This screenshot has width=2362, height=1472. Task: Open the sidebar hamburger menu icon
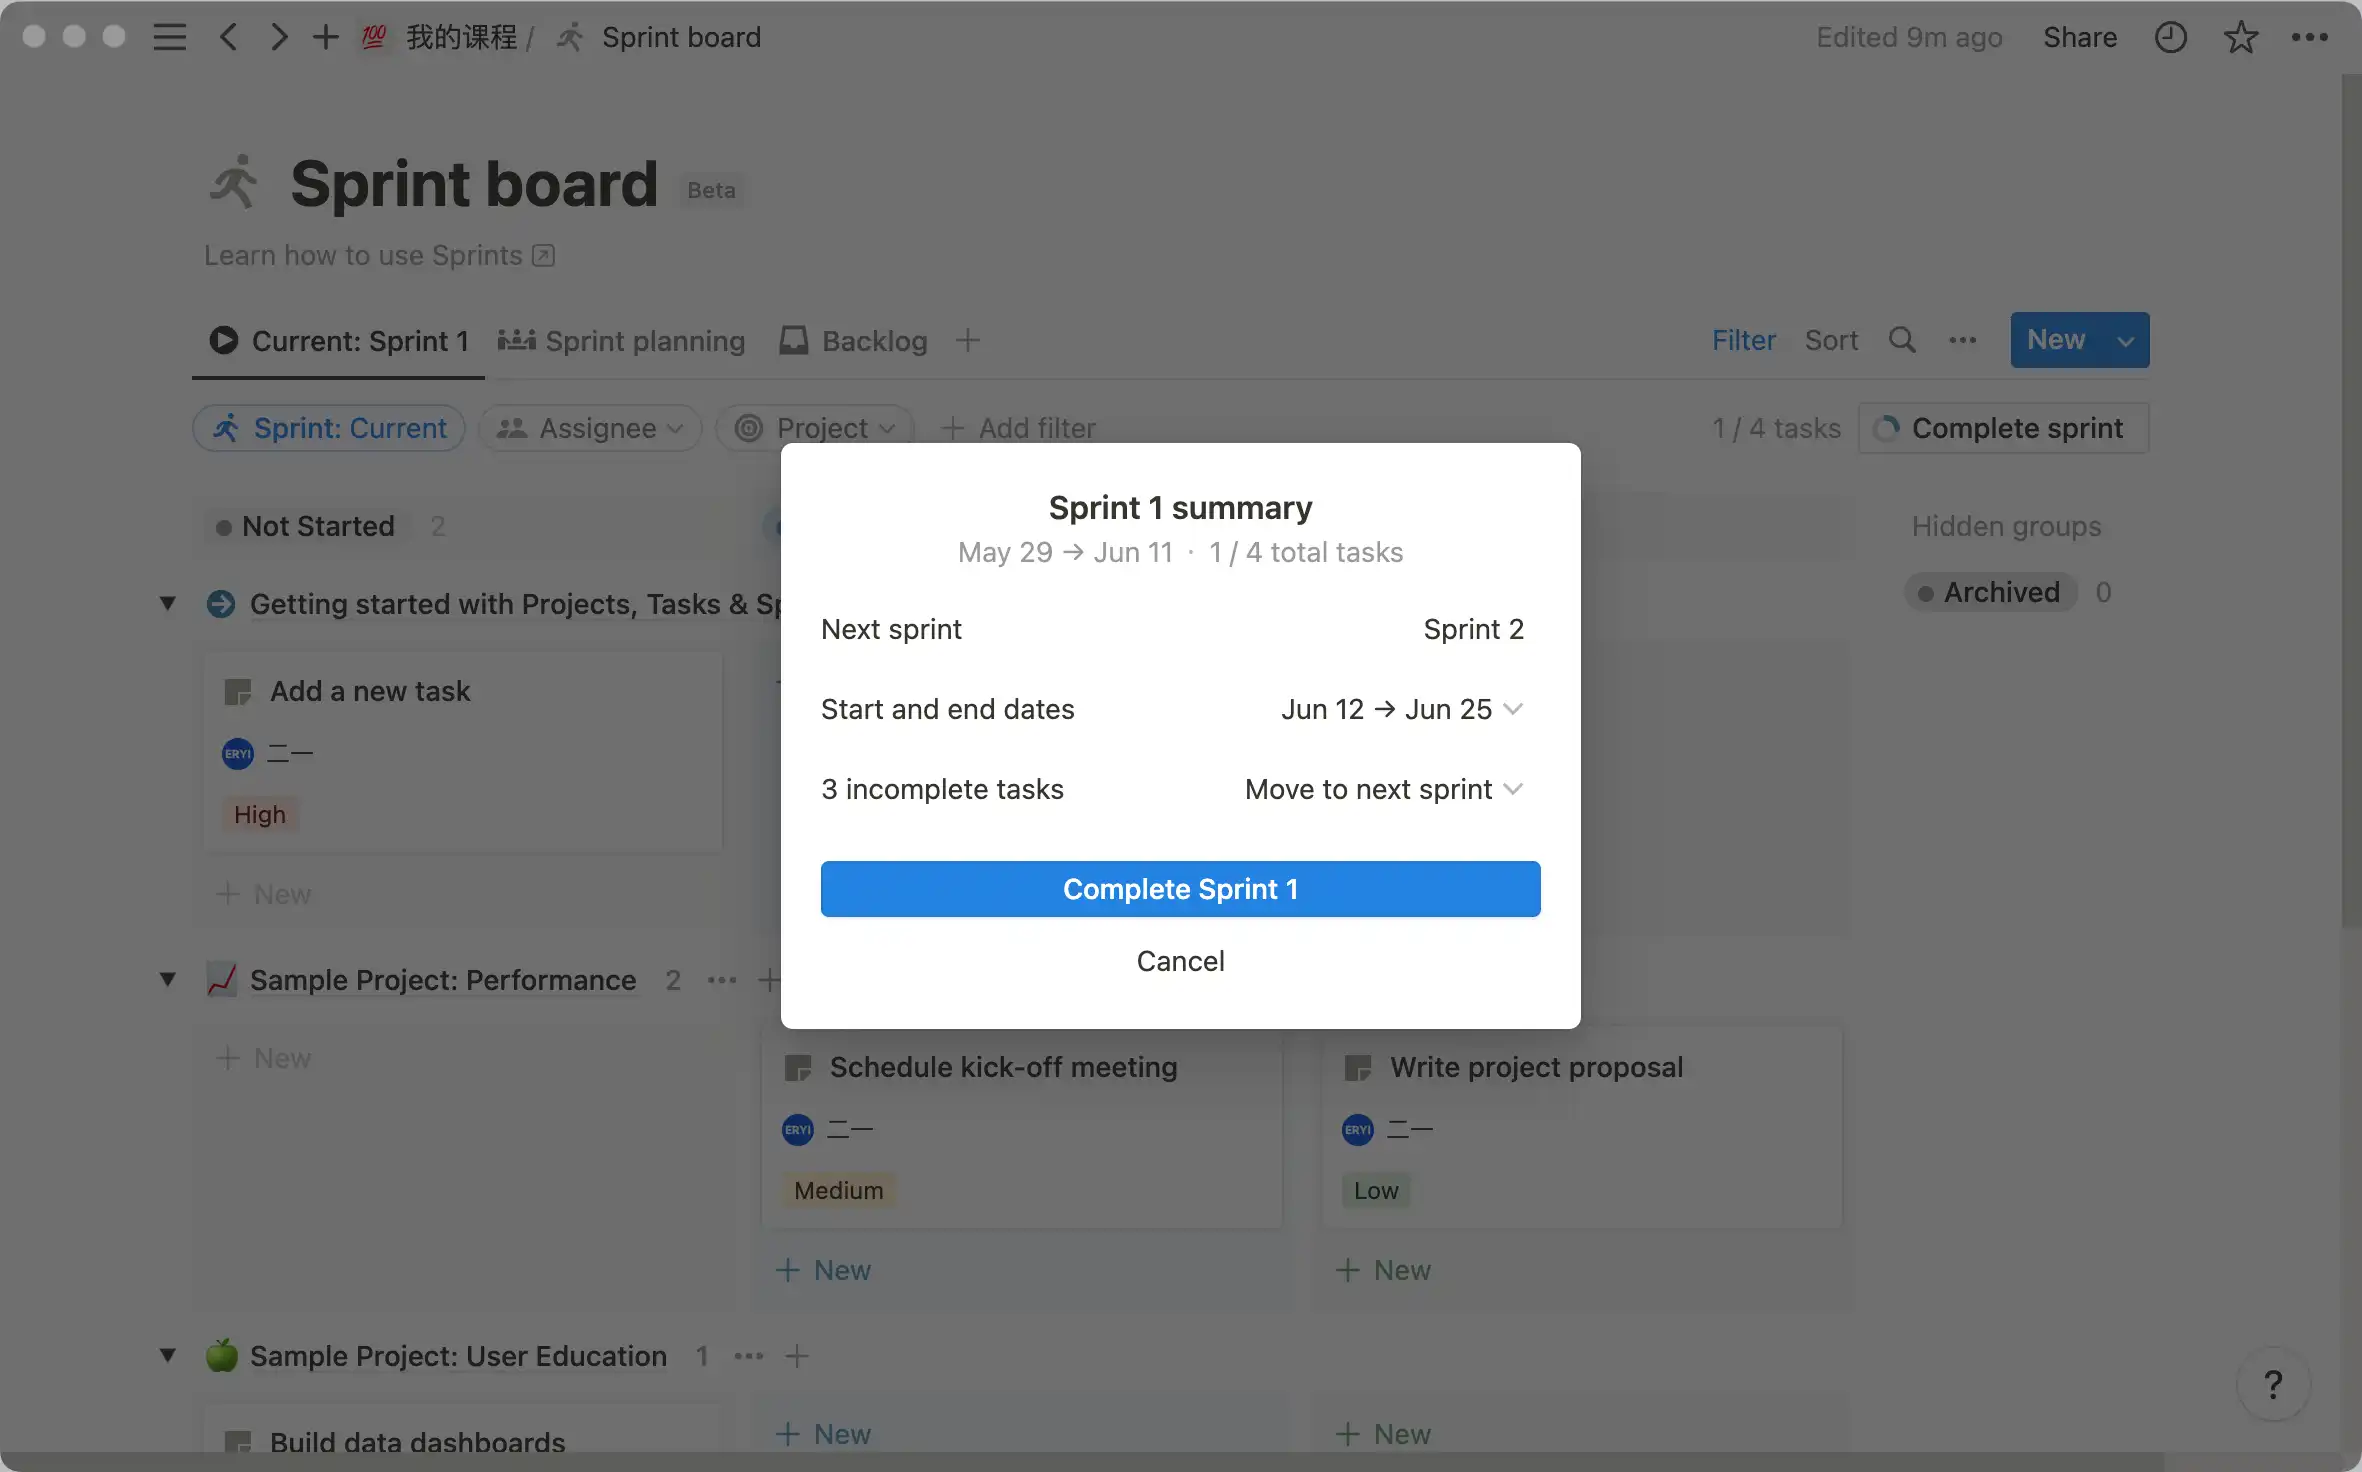coord(169,38)
